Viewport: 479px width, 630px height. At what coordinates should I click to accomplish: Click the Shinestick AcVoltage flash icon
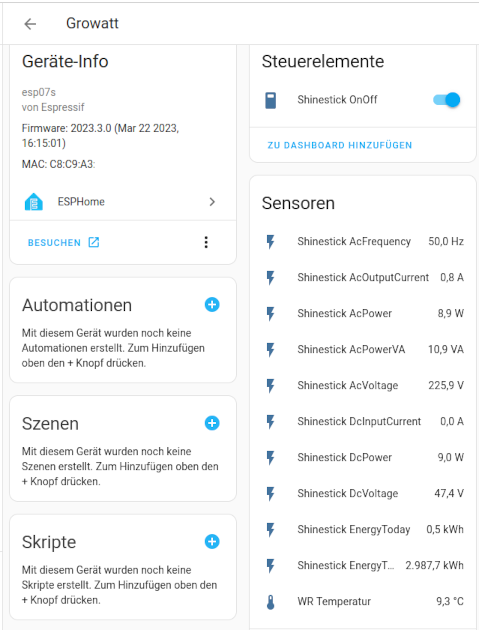pyautogui.click(x=270, y=386)
